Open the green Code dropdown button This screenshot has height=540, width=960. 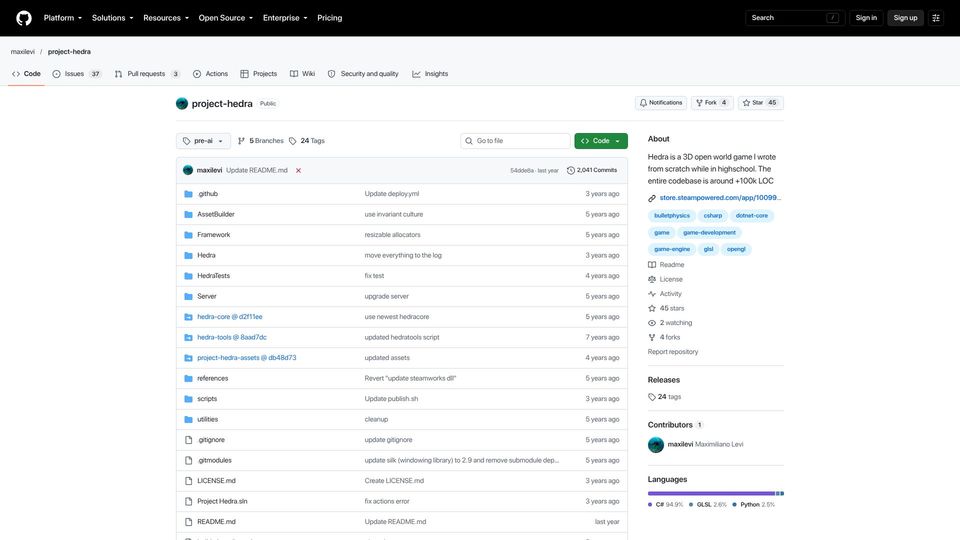[601, 141]
